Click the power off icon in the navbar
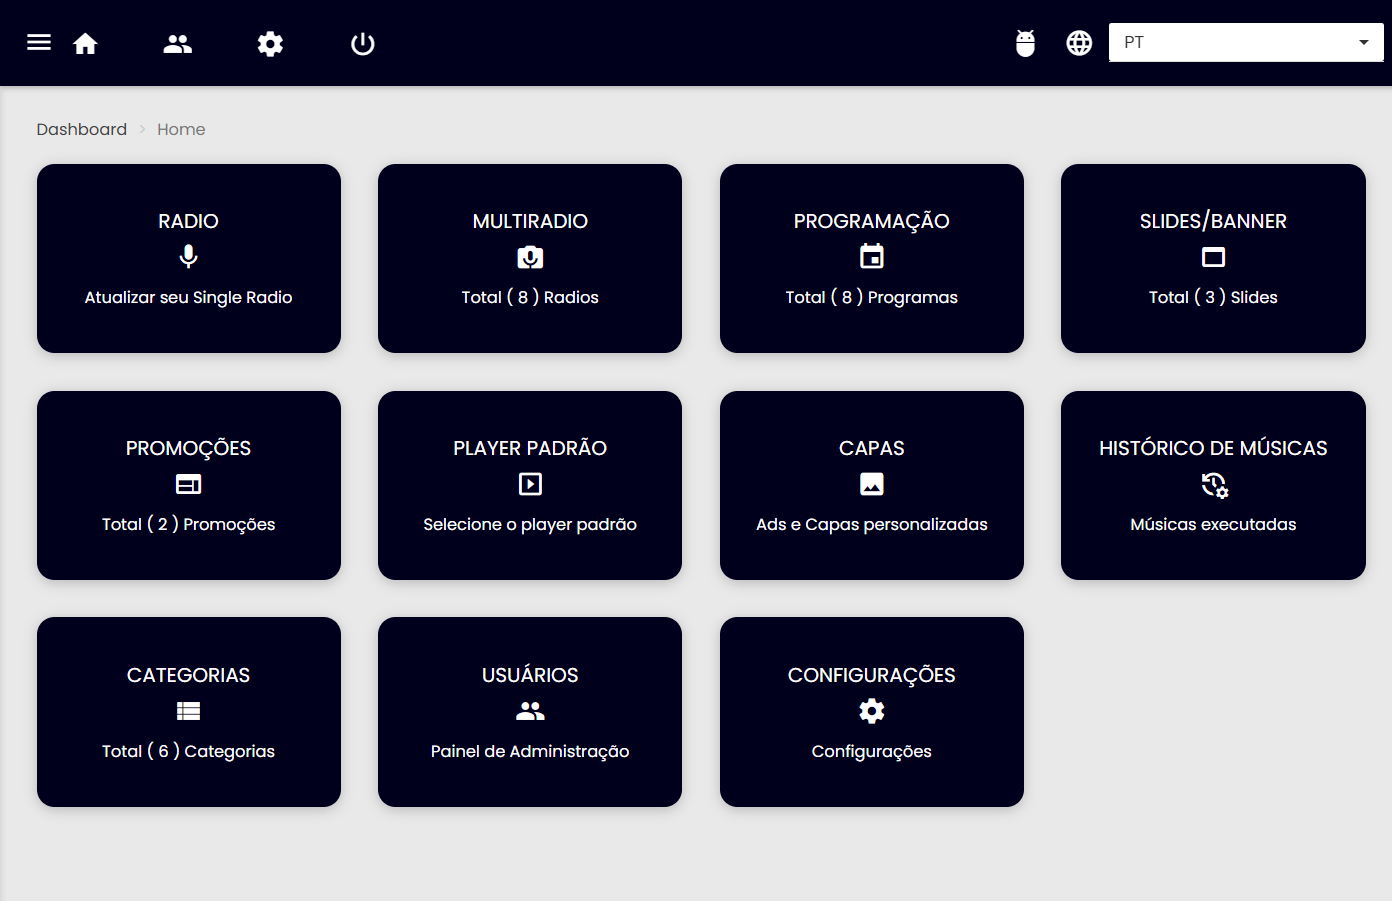 (x=362, y=42)
